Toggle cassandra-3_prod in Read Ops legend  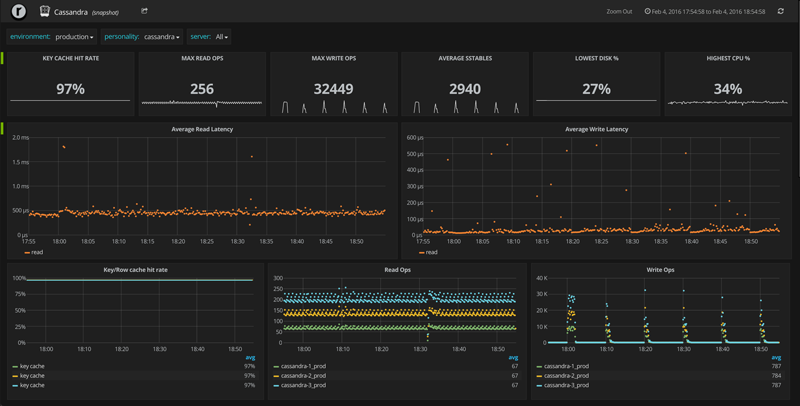click(304, 385)
